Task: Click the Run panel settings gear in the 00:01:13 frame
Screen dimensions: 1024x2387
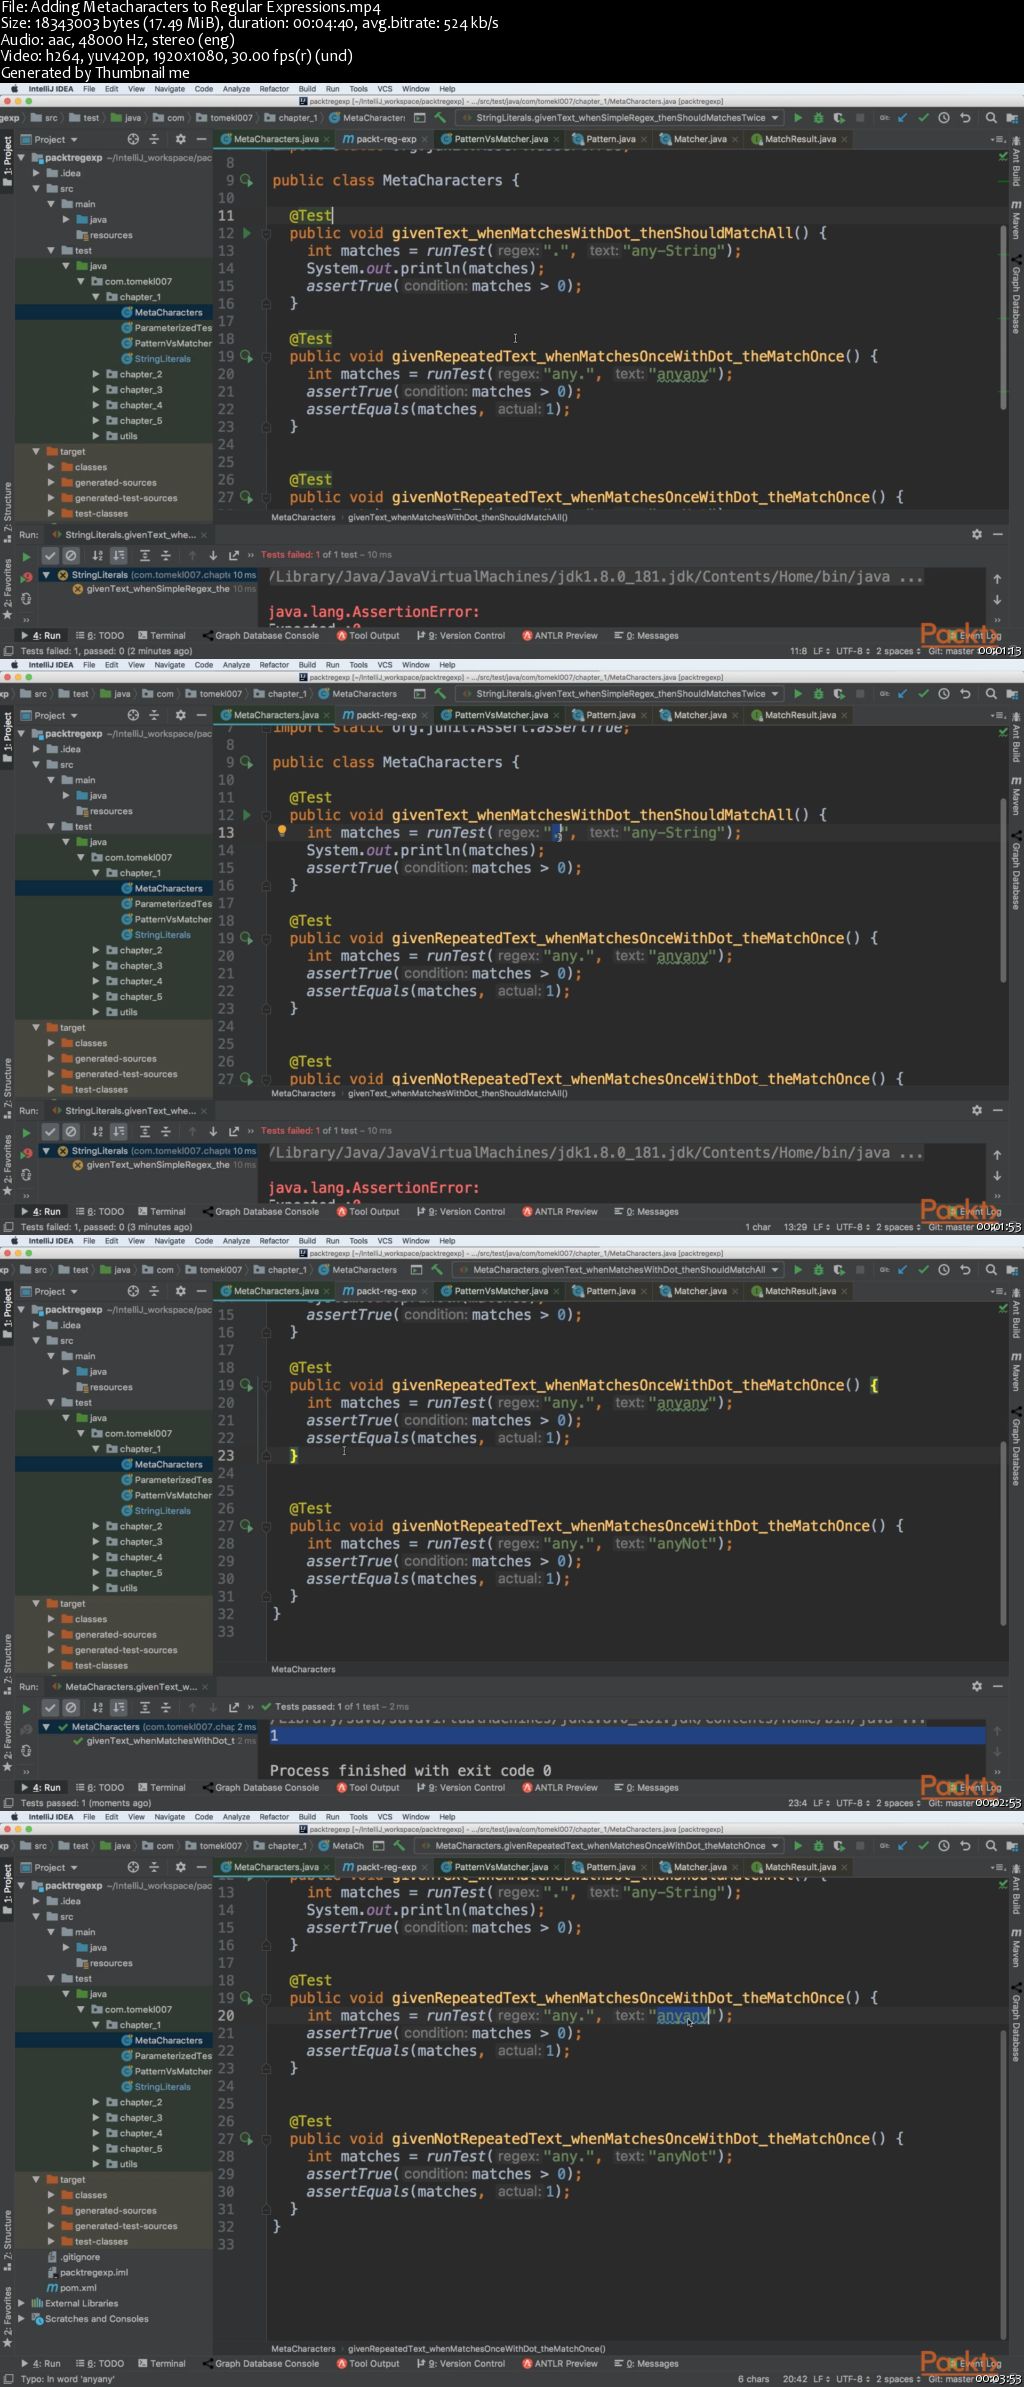Action: coord(977,535)
